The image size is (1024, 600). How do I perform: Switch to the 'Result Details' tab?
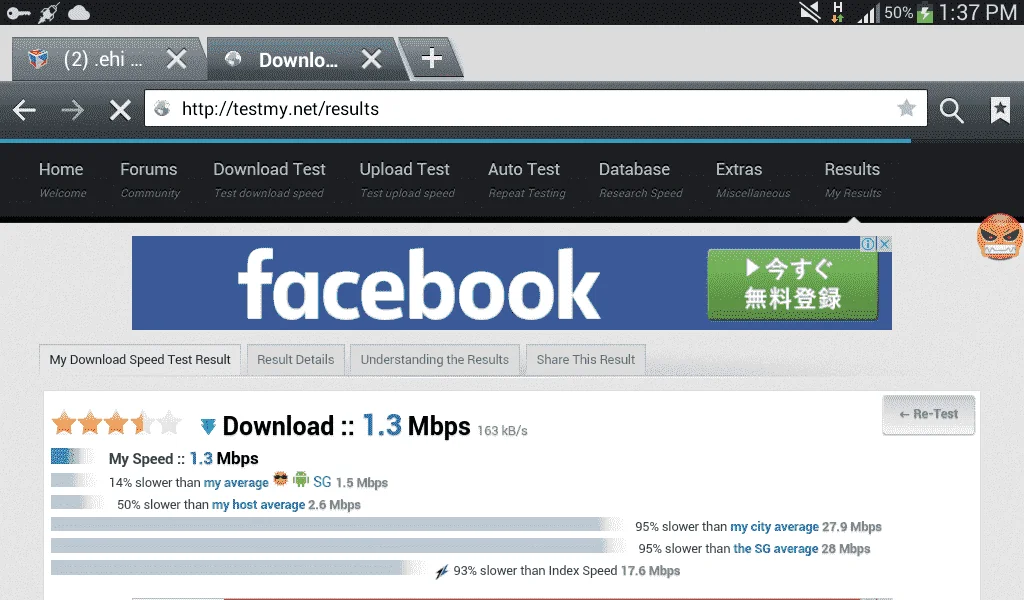tap(295, 360)
